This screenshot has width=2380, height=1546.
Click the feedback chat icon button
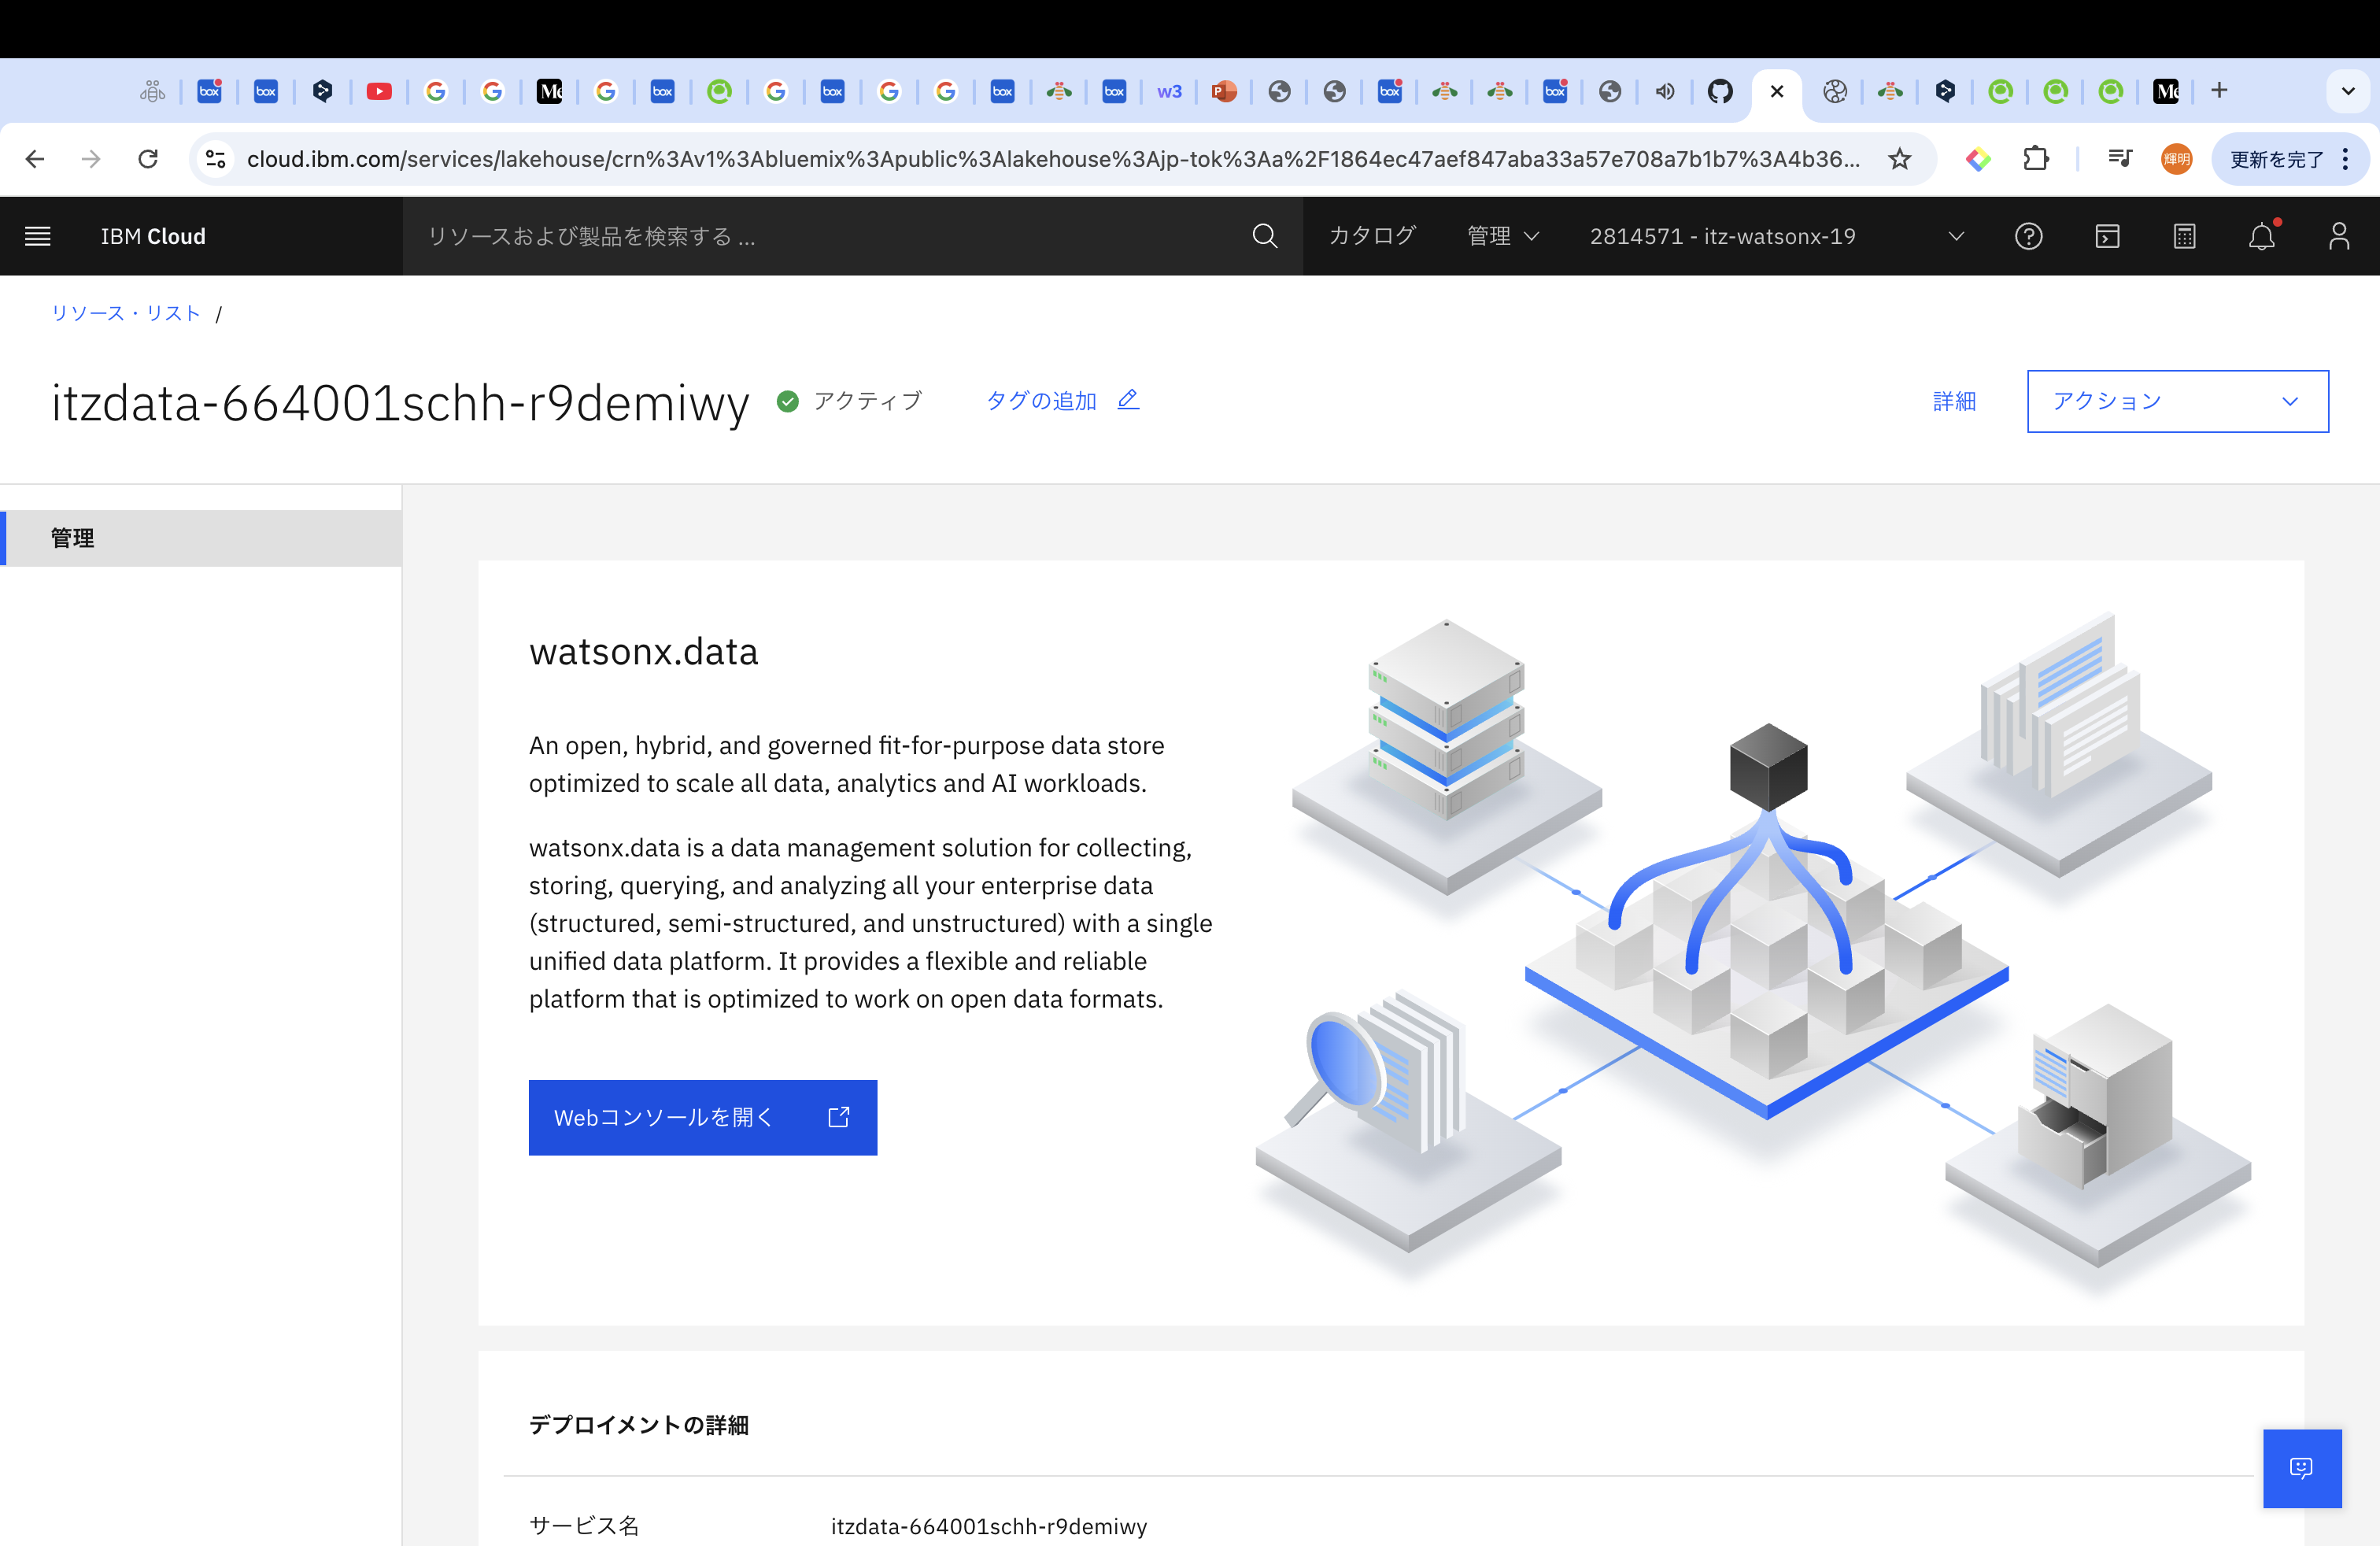pos(2301,1467)
